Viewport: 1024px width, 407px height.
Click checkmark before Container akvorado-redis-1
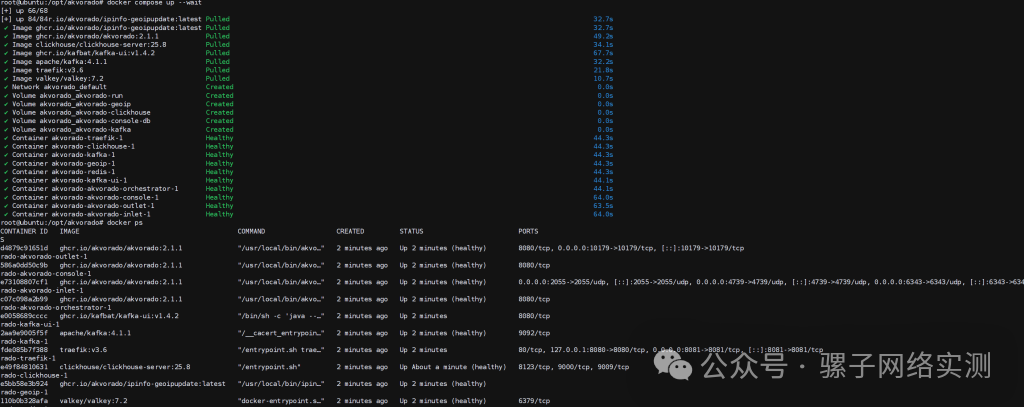pyautogui.click(x=5, y=171)
